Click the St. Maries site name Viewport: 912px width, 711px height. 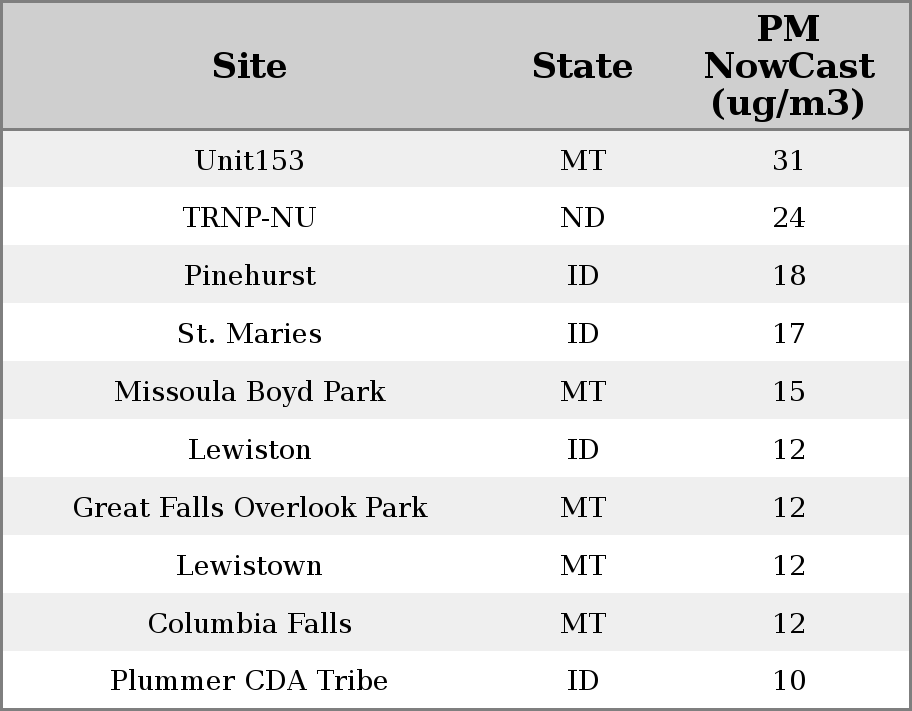(x=249, y=334)
